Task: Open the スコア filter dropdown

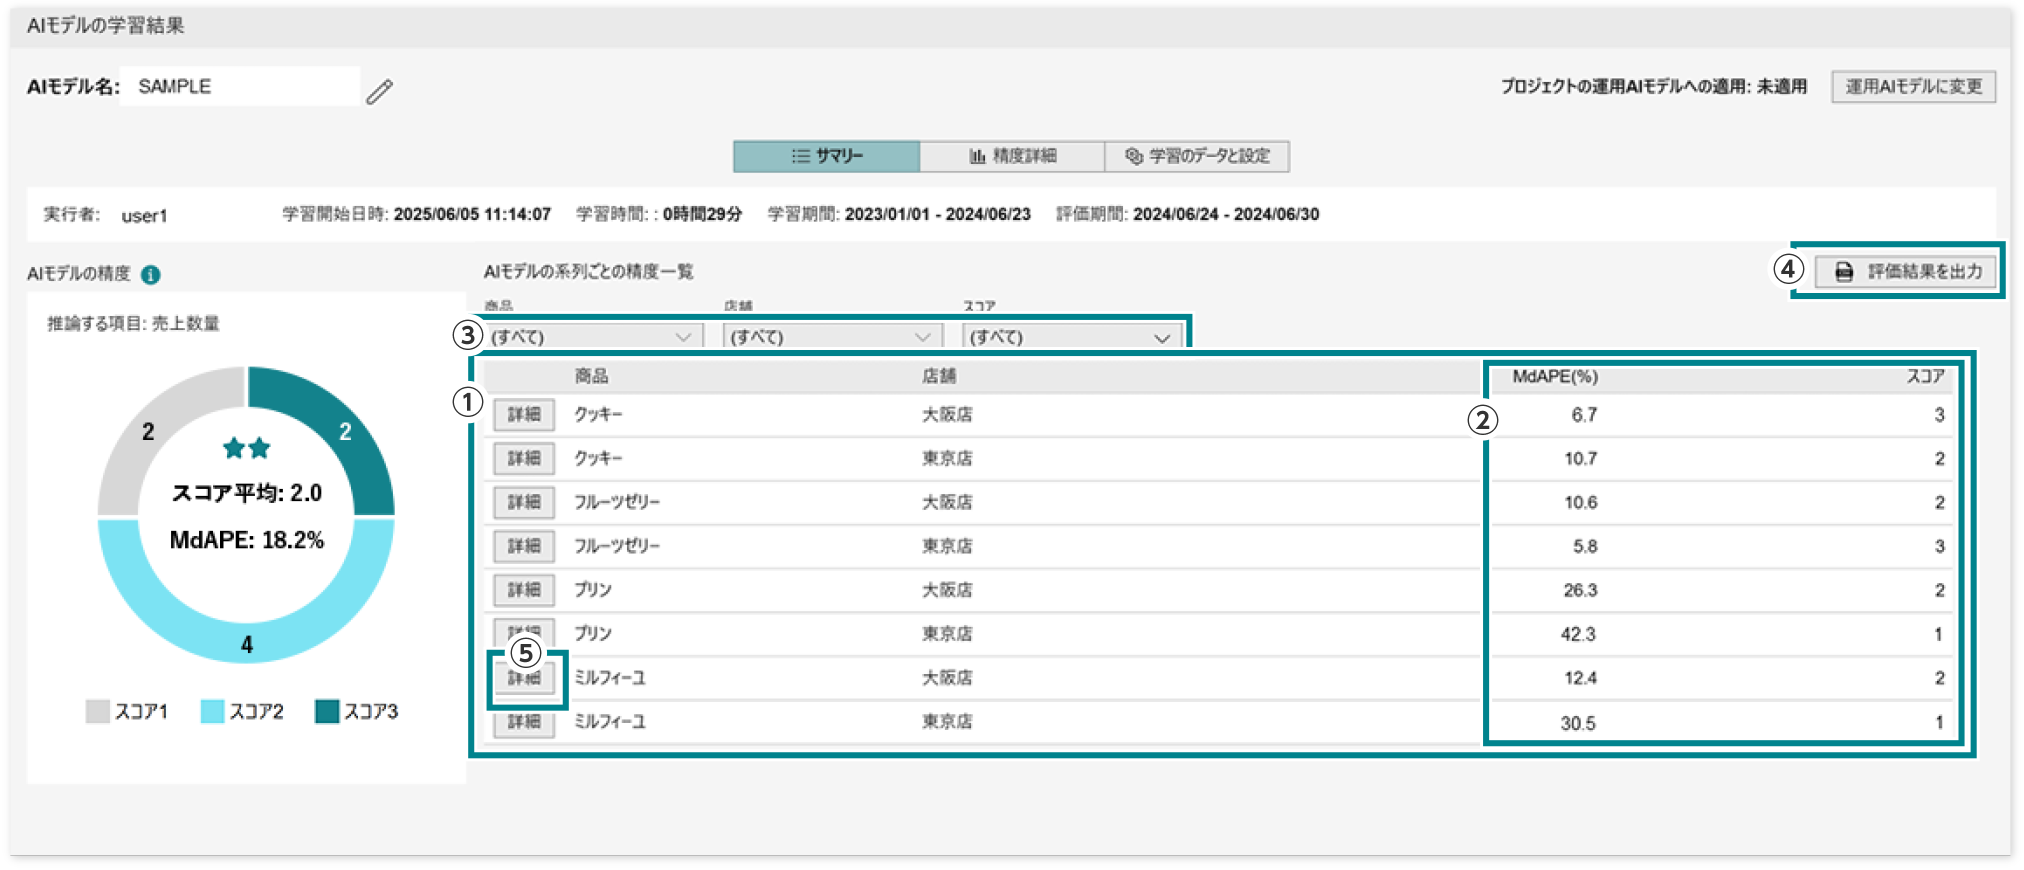Action: click(1072, 337)
